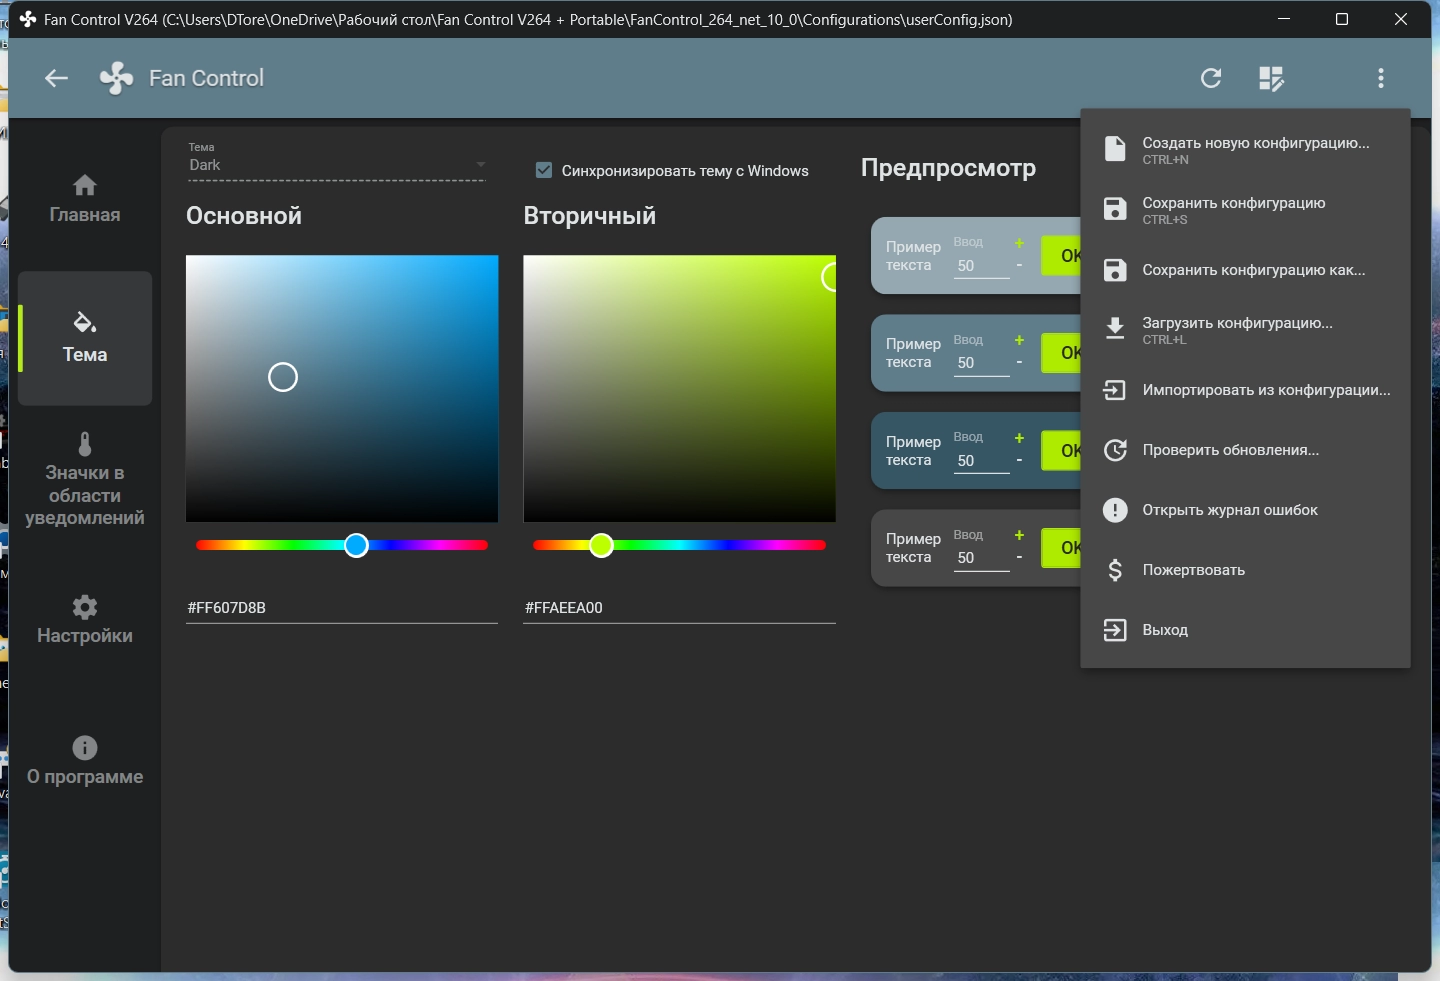Toggle Синхронизировать тему с Windows checkbox
This screenshot has width=1440, height=981.
coord(544,170)
